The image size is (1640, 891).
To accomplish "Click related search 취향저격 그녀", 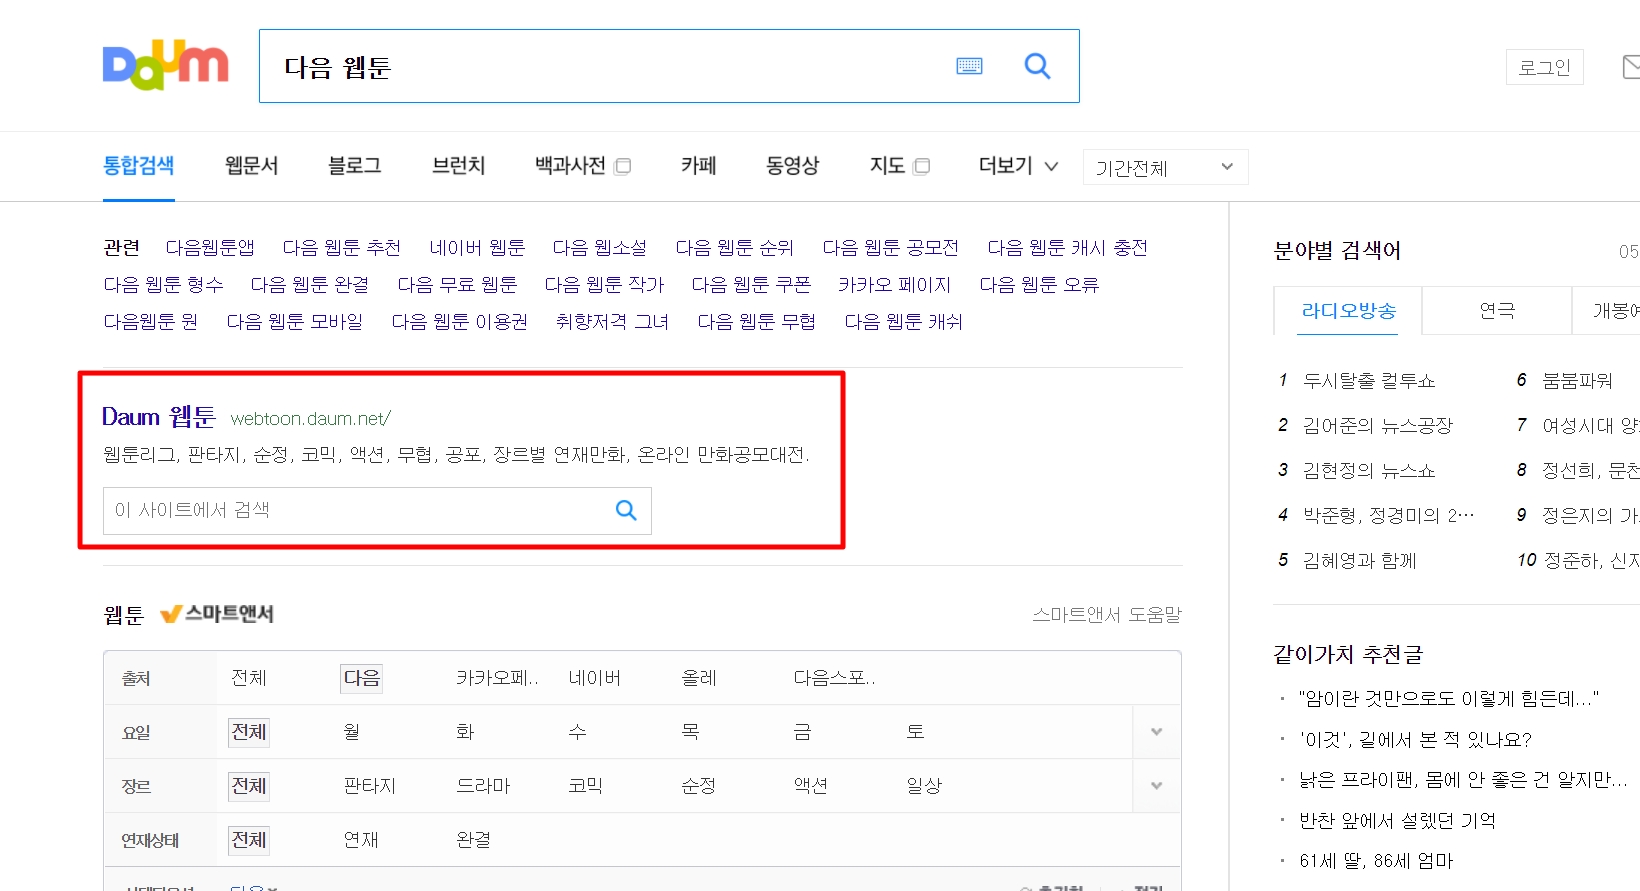I will pyautogui.click(x=613, y=322).
